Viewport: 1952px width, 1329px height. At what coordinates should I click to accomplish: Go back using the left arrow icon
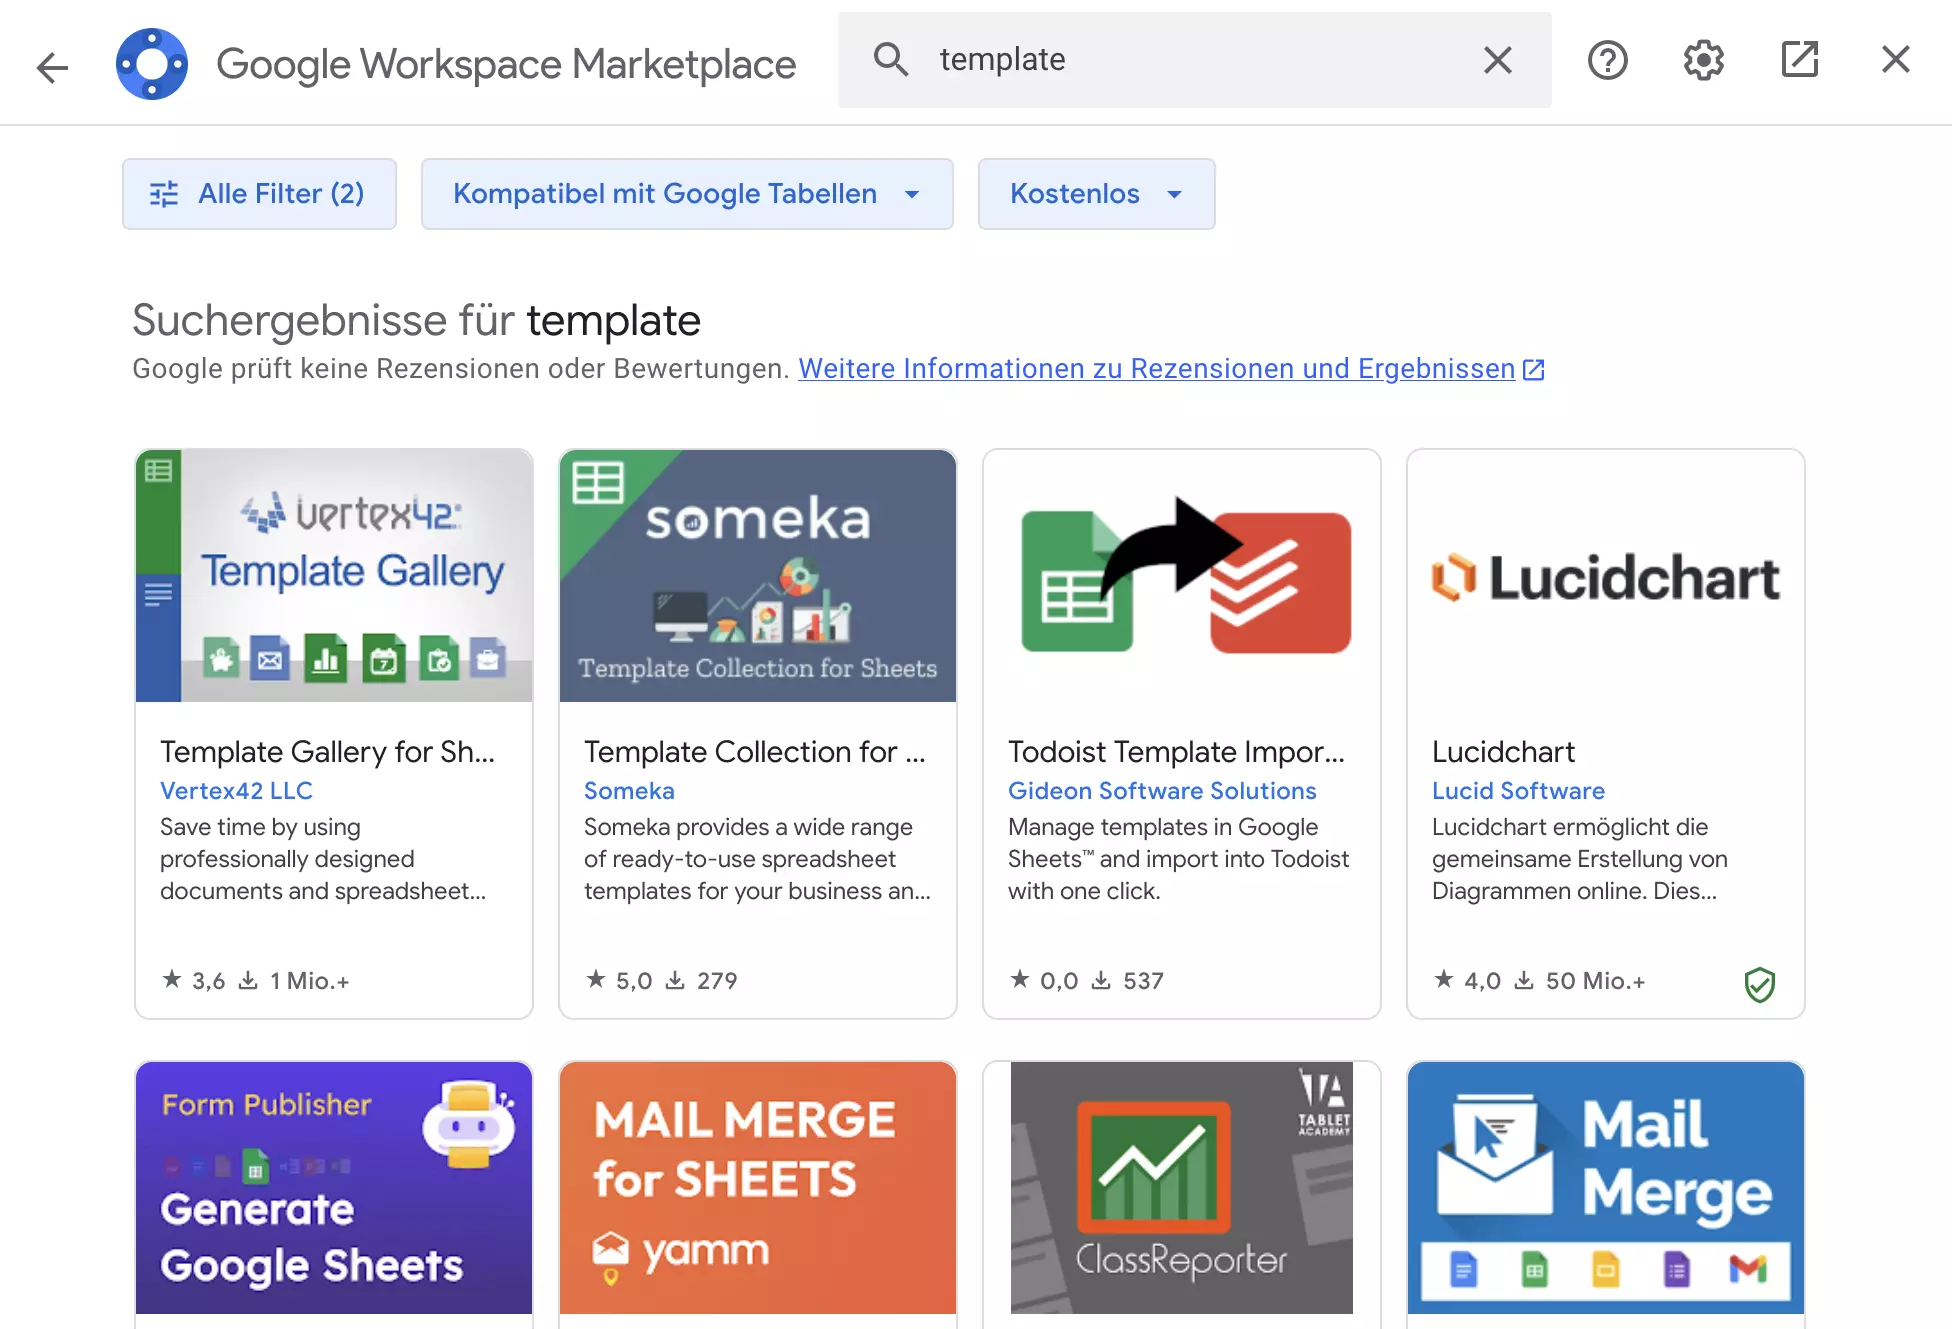(x=52, y=66)
